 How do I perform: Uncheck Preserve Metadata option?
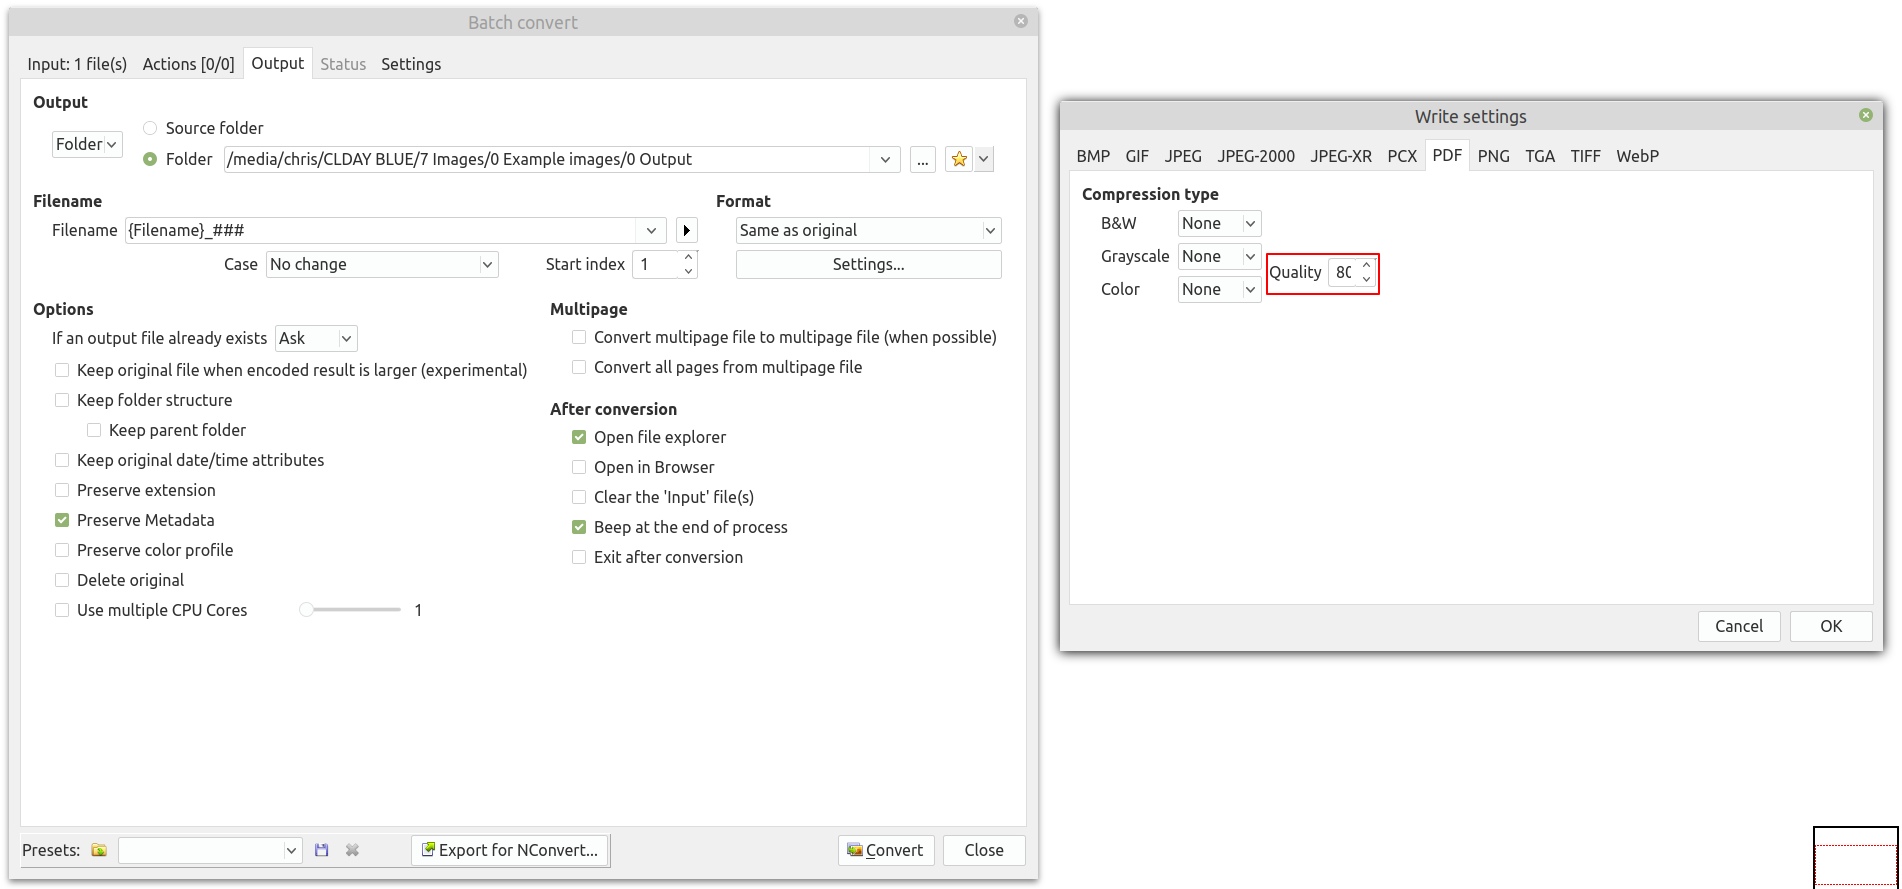pos(62,520)
